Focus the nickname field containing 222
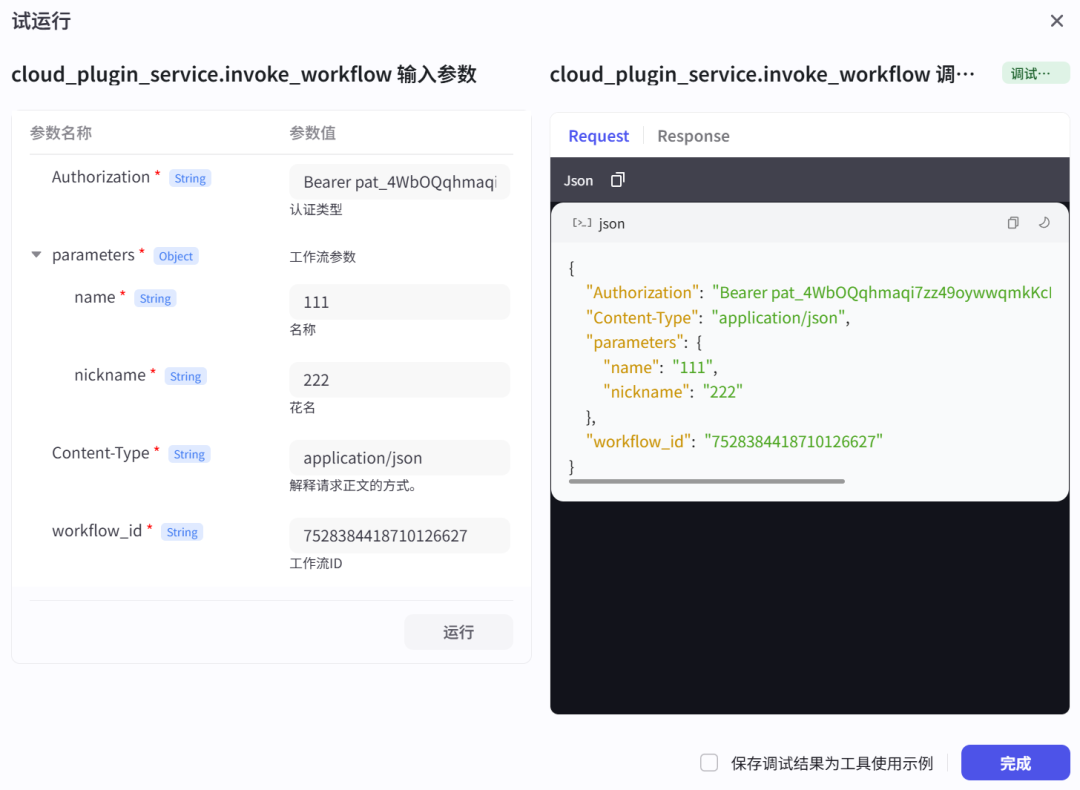Viewport: 1080px width, 790px height. (399, 380)
